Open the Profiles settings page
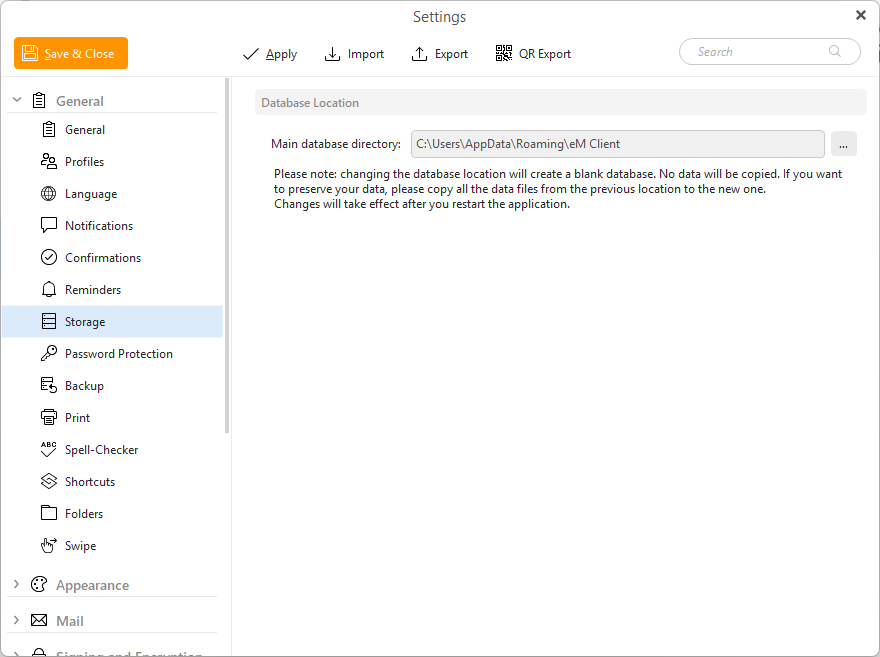Screen dimensions: 880x657 pos(112,162)
